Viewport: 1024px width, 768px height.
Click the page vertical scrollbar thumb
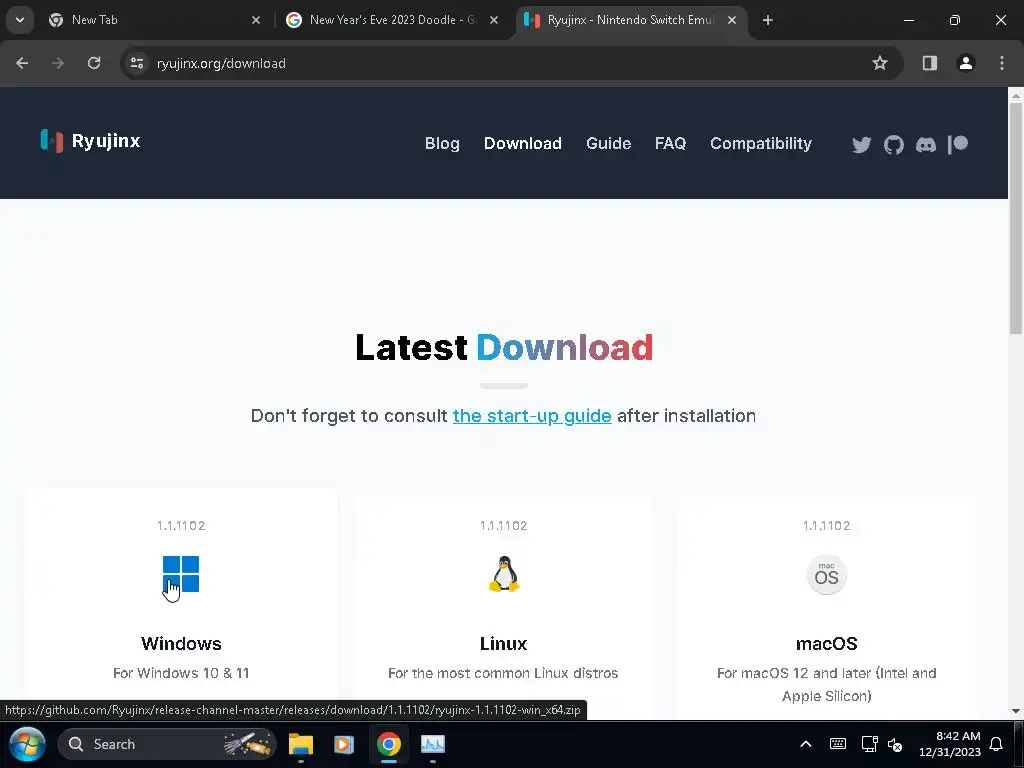1016,219
